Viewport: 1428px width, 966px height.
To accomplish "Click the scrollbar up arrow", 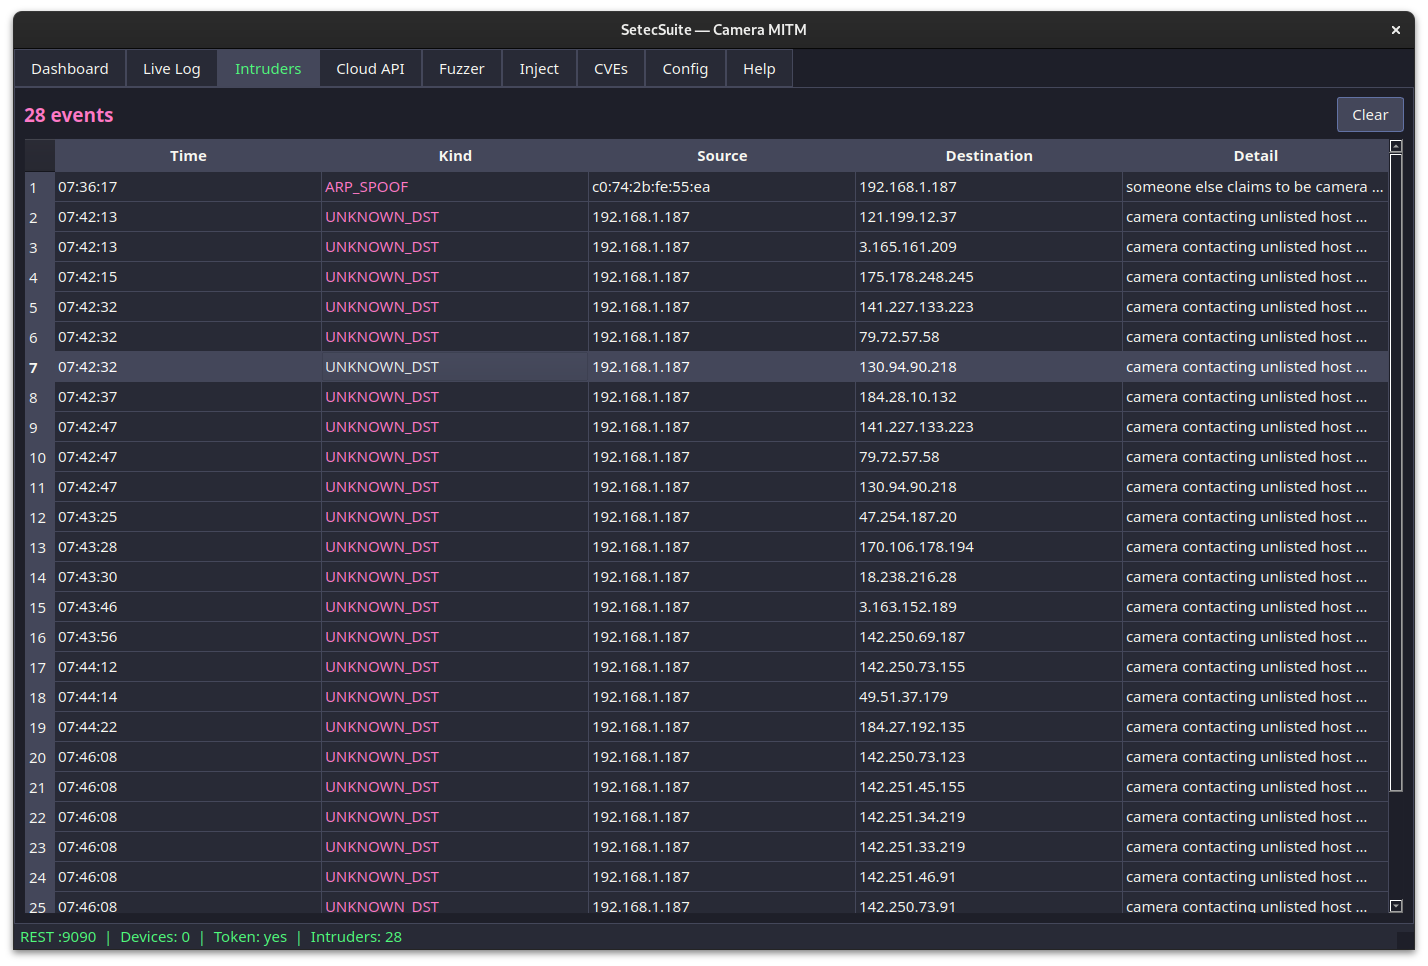I will click(1396, 148).
